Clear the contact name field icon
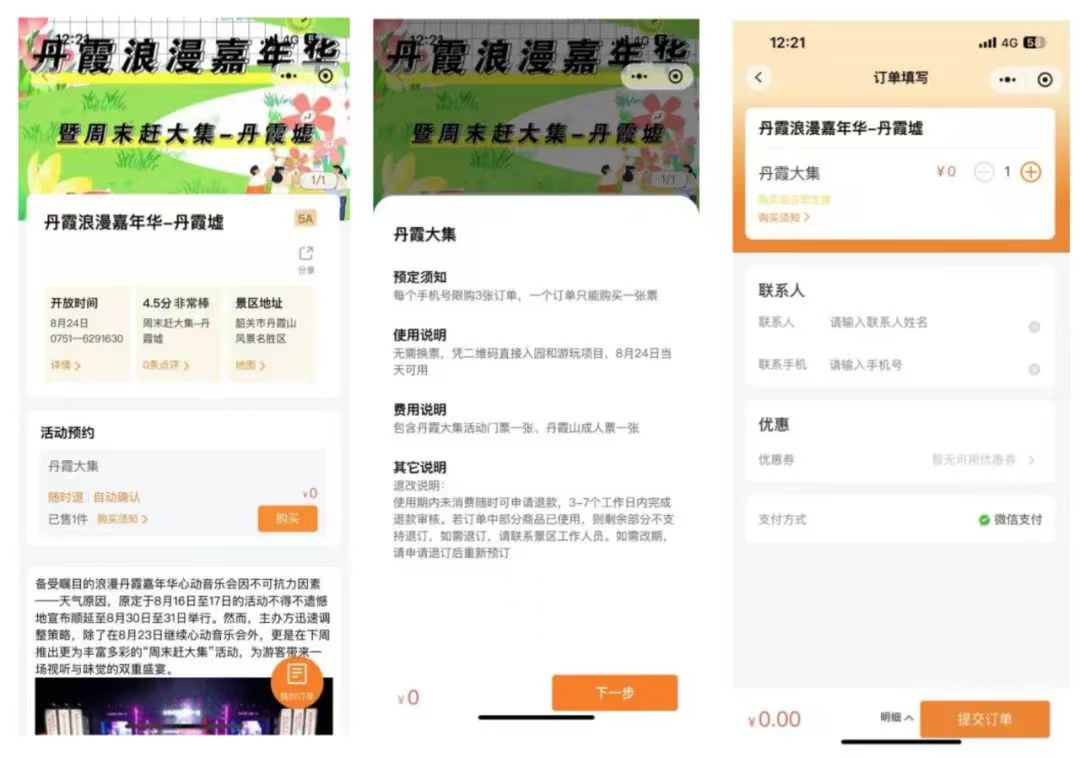Viewport: 1080px width, 758px height. 1034,326
